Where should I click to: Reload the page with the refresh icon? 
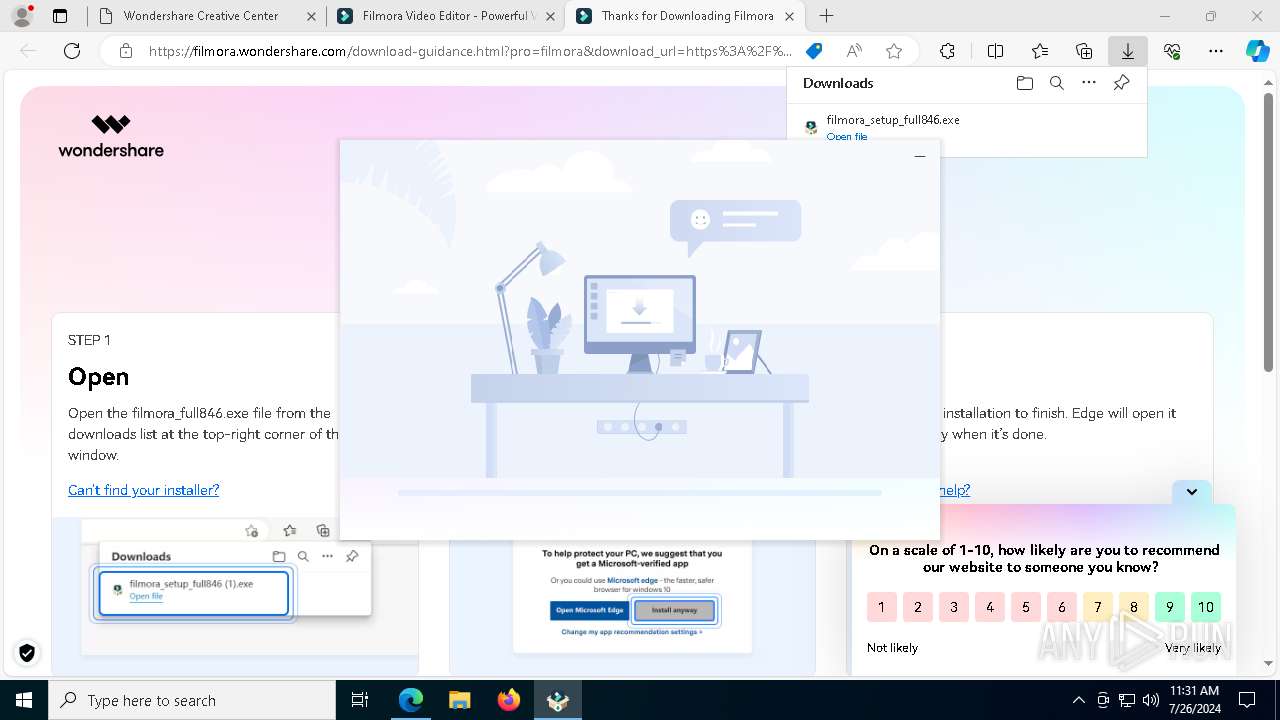tap(72, 51)
